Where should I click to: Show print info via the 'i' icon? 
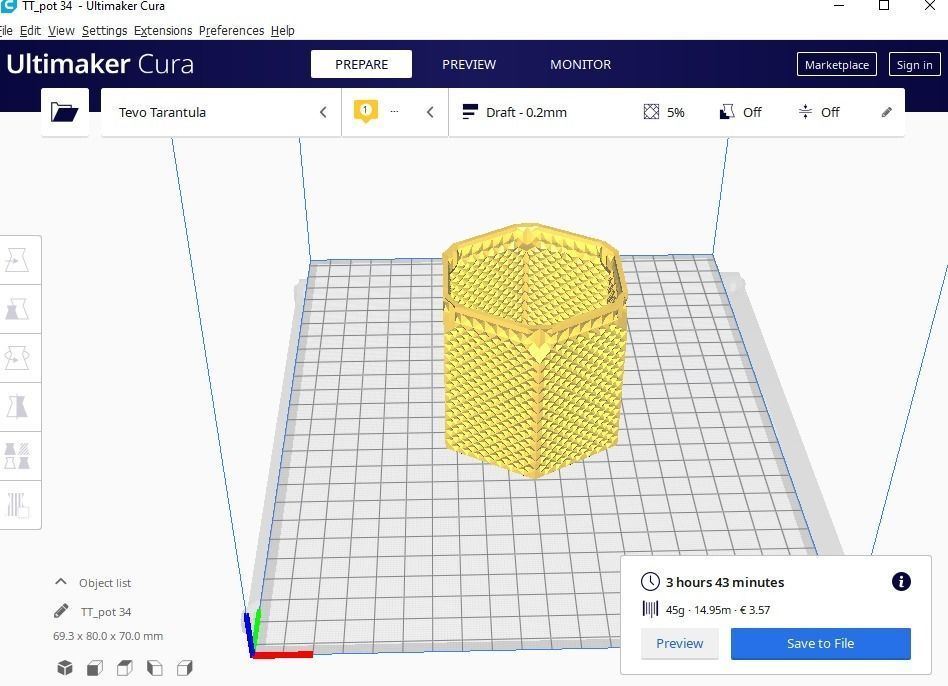901,581
